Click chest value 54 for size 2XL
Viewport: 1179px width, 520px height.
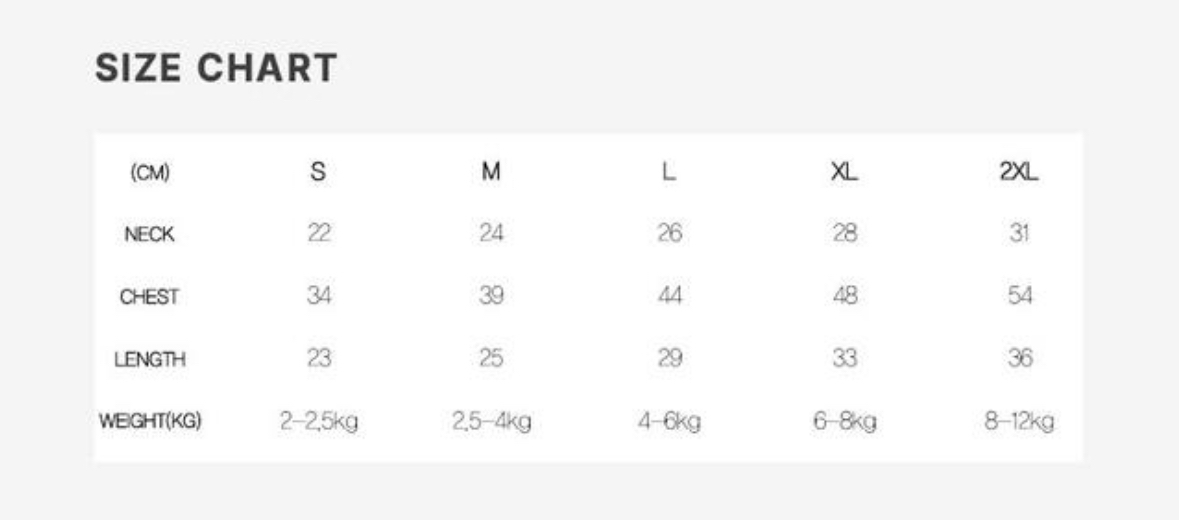[1019, 296]
